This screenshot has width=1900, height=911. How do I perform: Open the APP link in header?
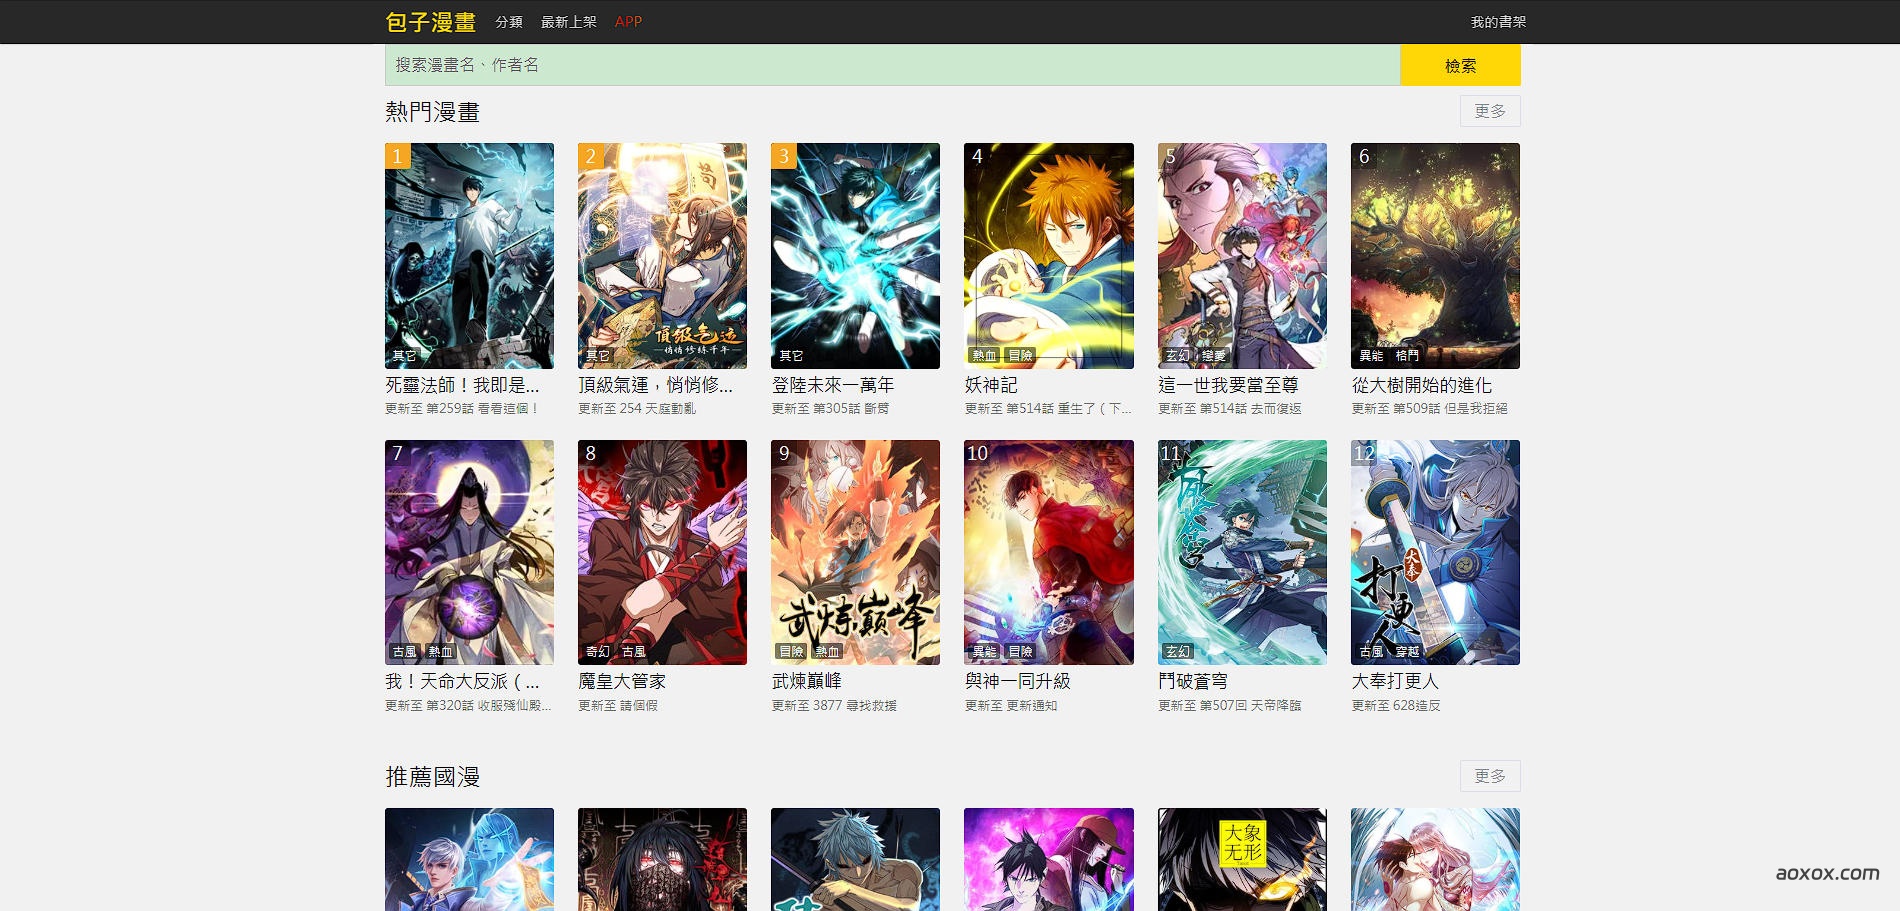pyautogui.click(x=628, y=22)
